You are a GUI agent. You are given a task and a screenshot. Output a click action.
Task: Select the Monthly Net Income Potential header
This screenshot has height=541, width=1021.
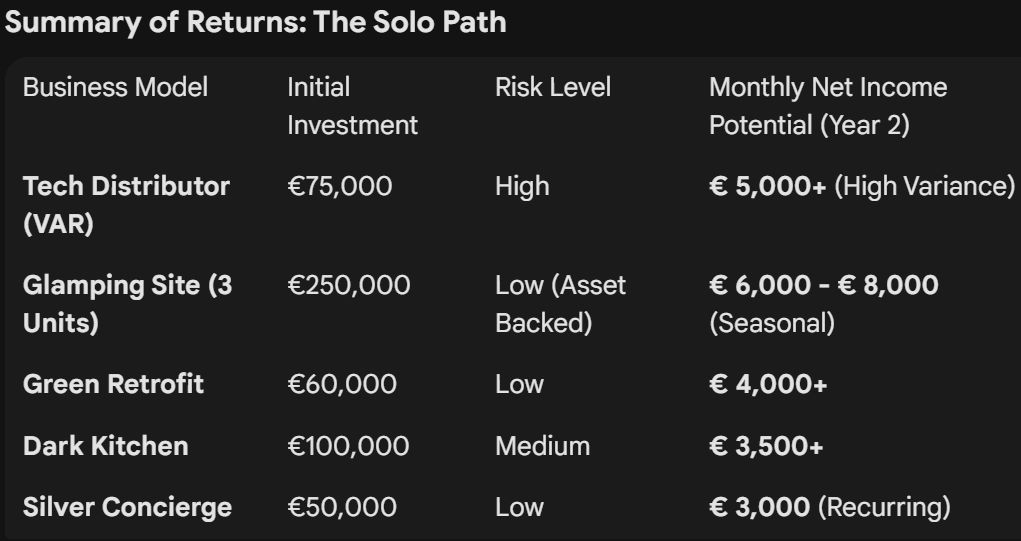pos(827,106)
